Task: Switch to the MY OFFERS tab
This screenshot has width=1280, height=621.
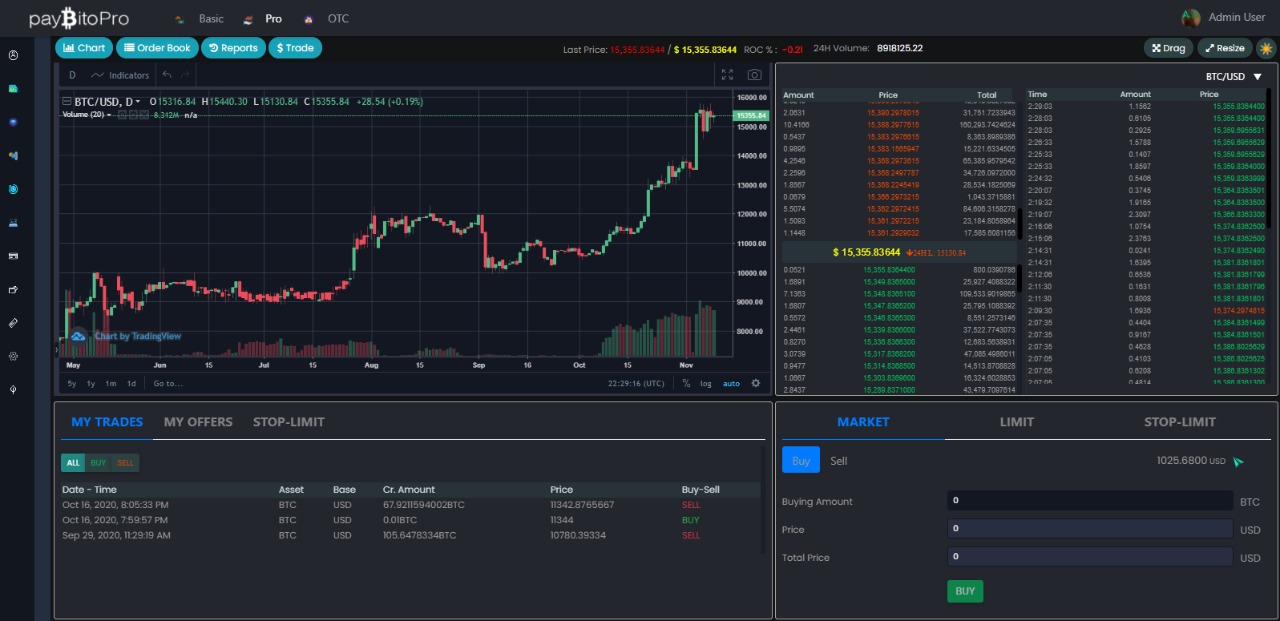Action: 198,422
